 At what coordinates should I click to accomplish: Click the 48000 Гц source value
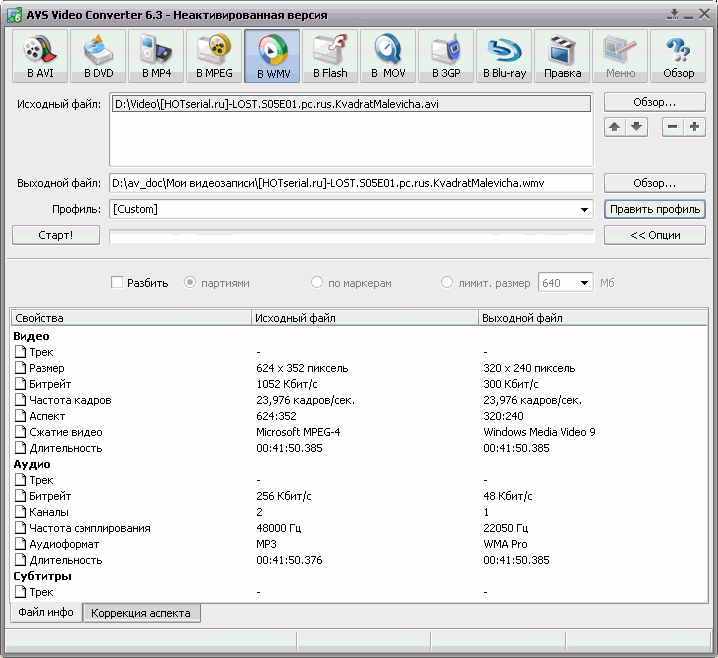(x=278, y=528)
